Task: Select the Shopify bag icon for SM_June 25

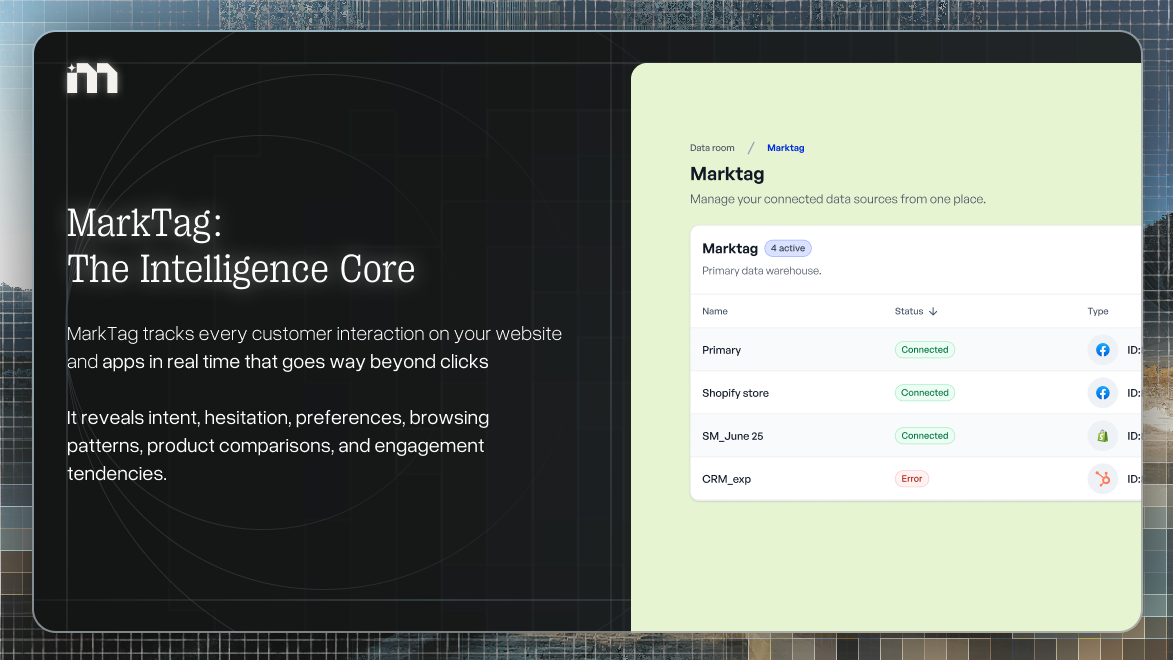Action: coord(1102,436)
